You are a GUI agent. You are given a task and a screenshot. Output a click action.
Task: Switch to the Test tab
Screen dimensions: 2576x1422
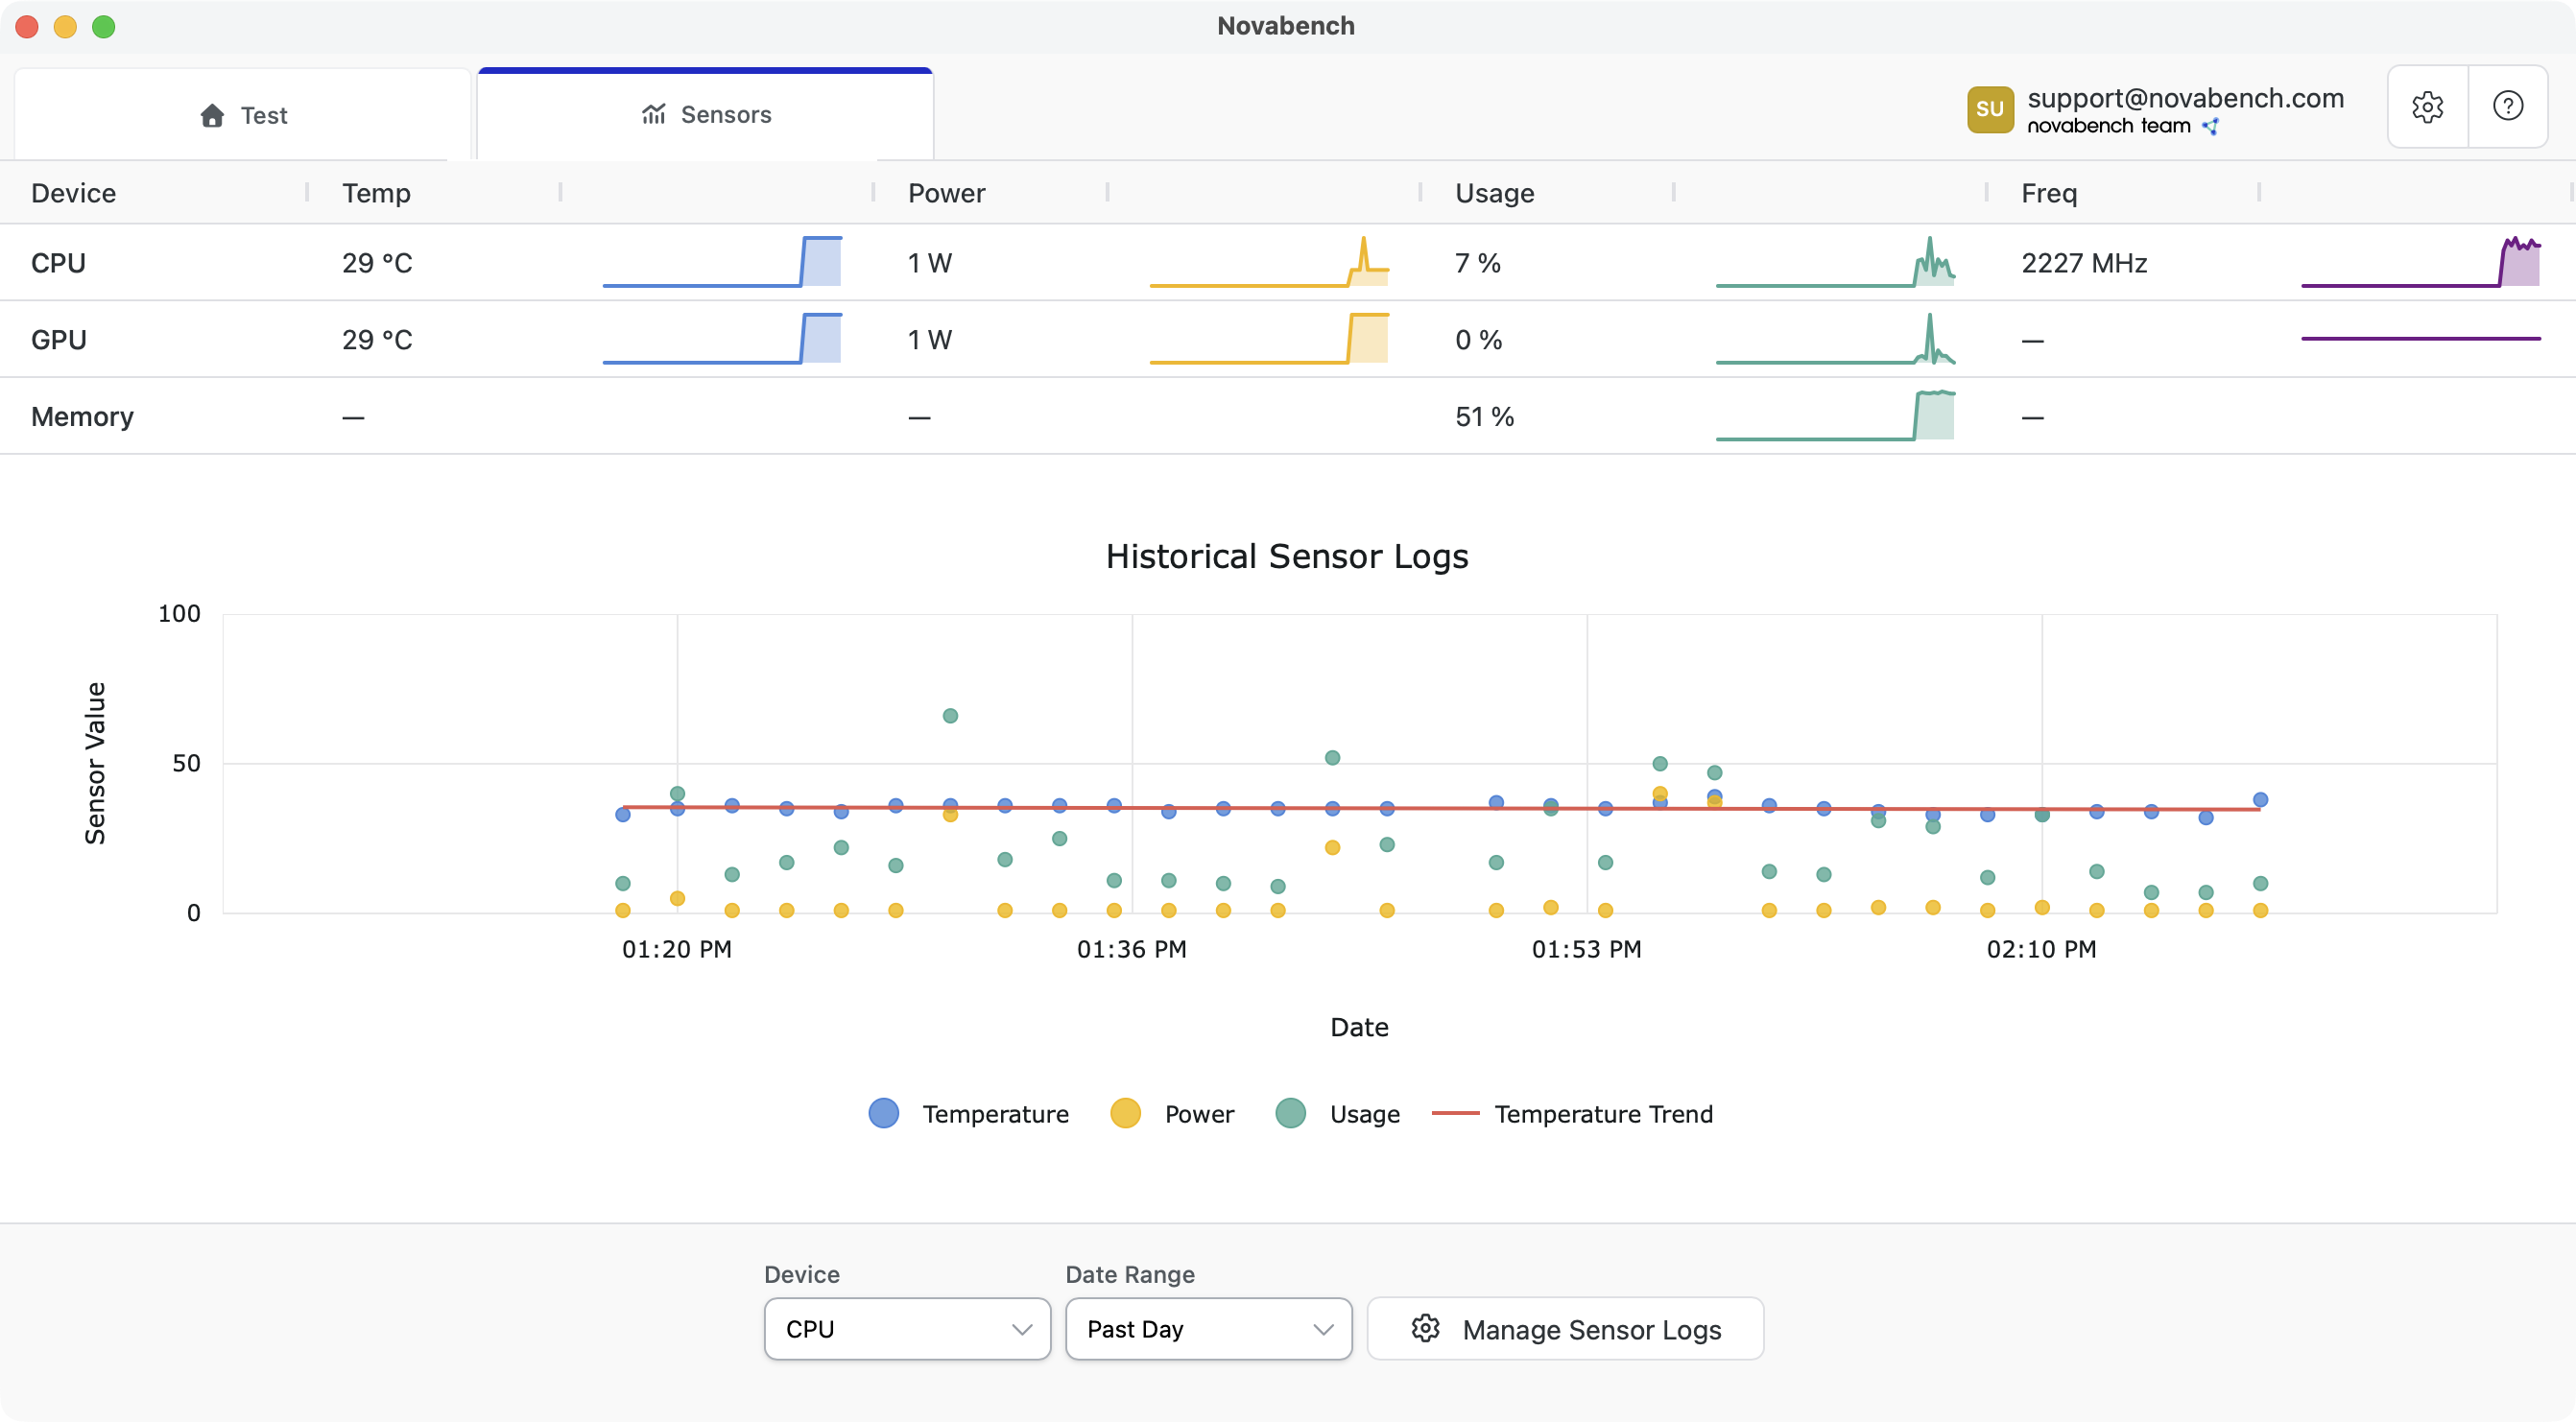pyautogui.click(x=243, y=115)
